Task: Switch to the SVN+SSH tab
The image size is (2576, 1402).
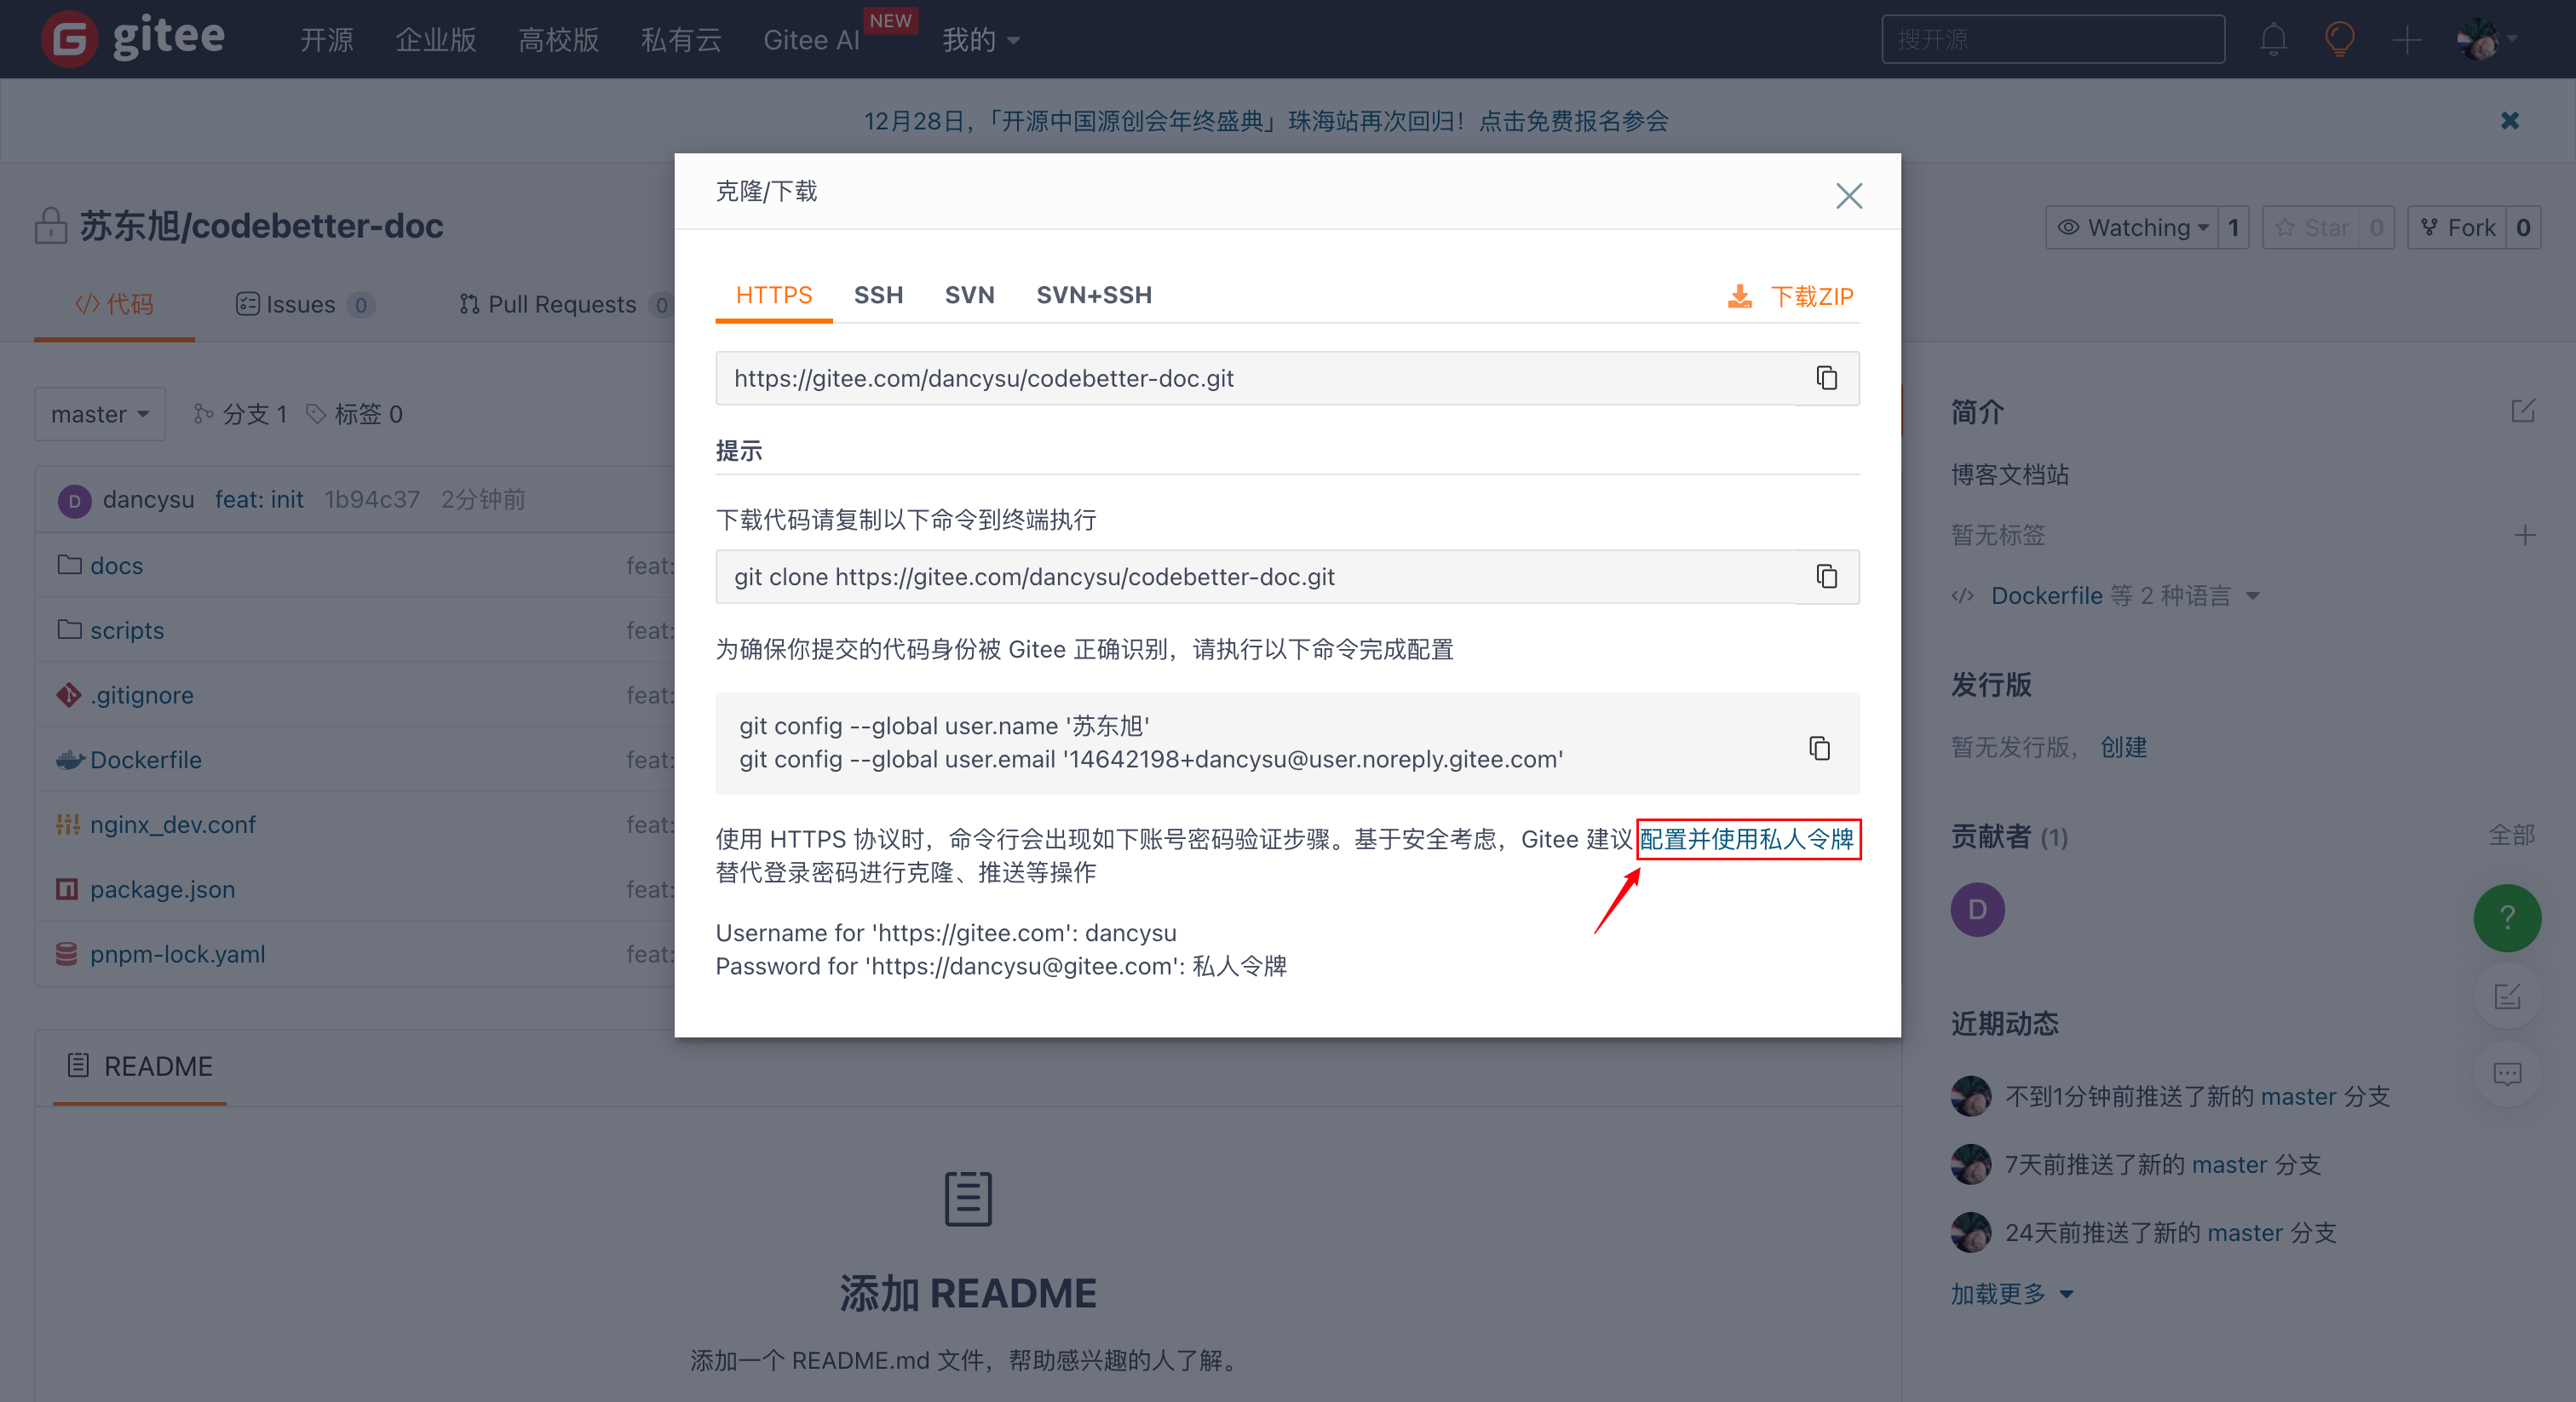Action: click(x=1094, y=295)
